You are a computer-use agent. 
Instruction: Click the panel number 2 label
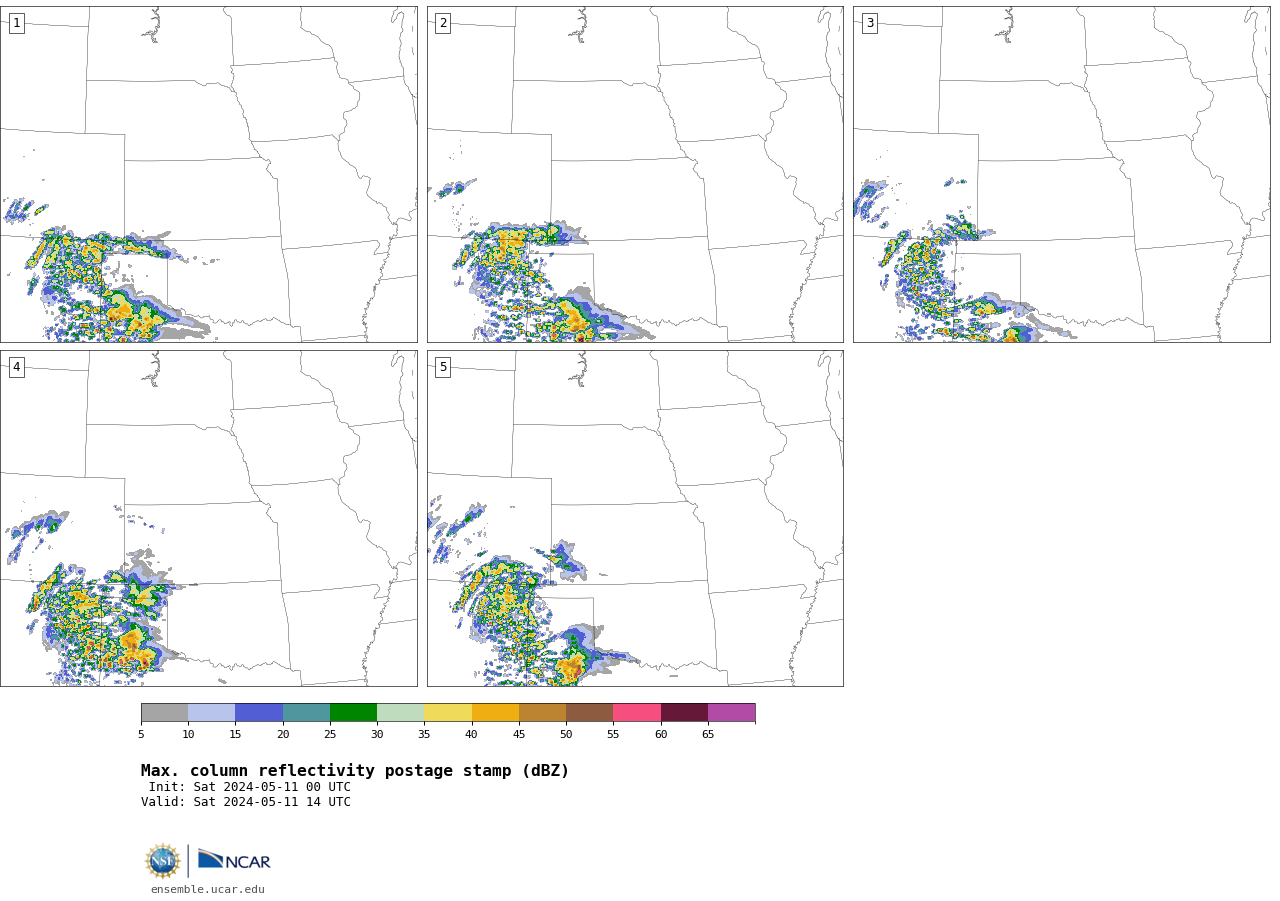443,23
